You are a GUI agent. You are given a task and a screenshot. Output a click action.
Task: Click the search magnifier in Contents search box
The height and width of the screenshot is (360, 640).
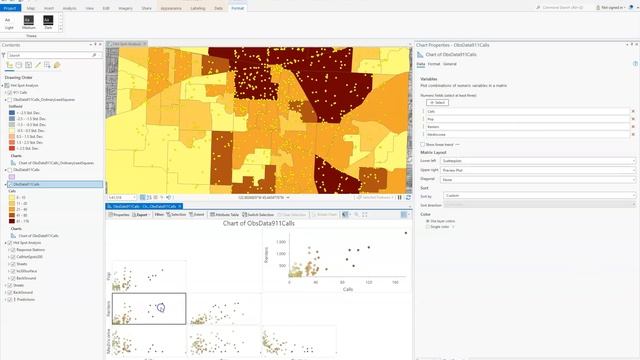click(x=94, y=55)
